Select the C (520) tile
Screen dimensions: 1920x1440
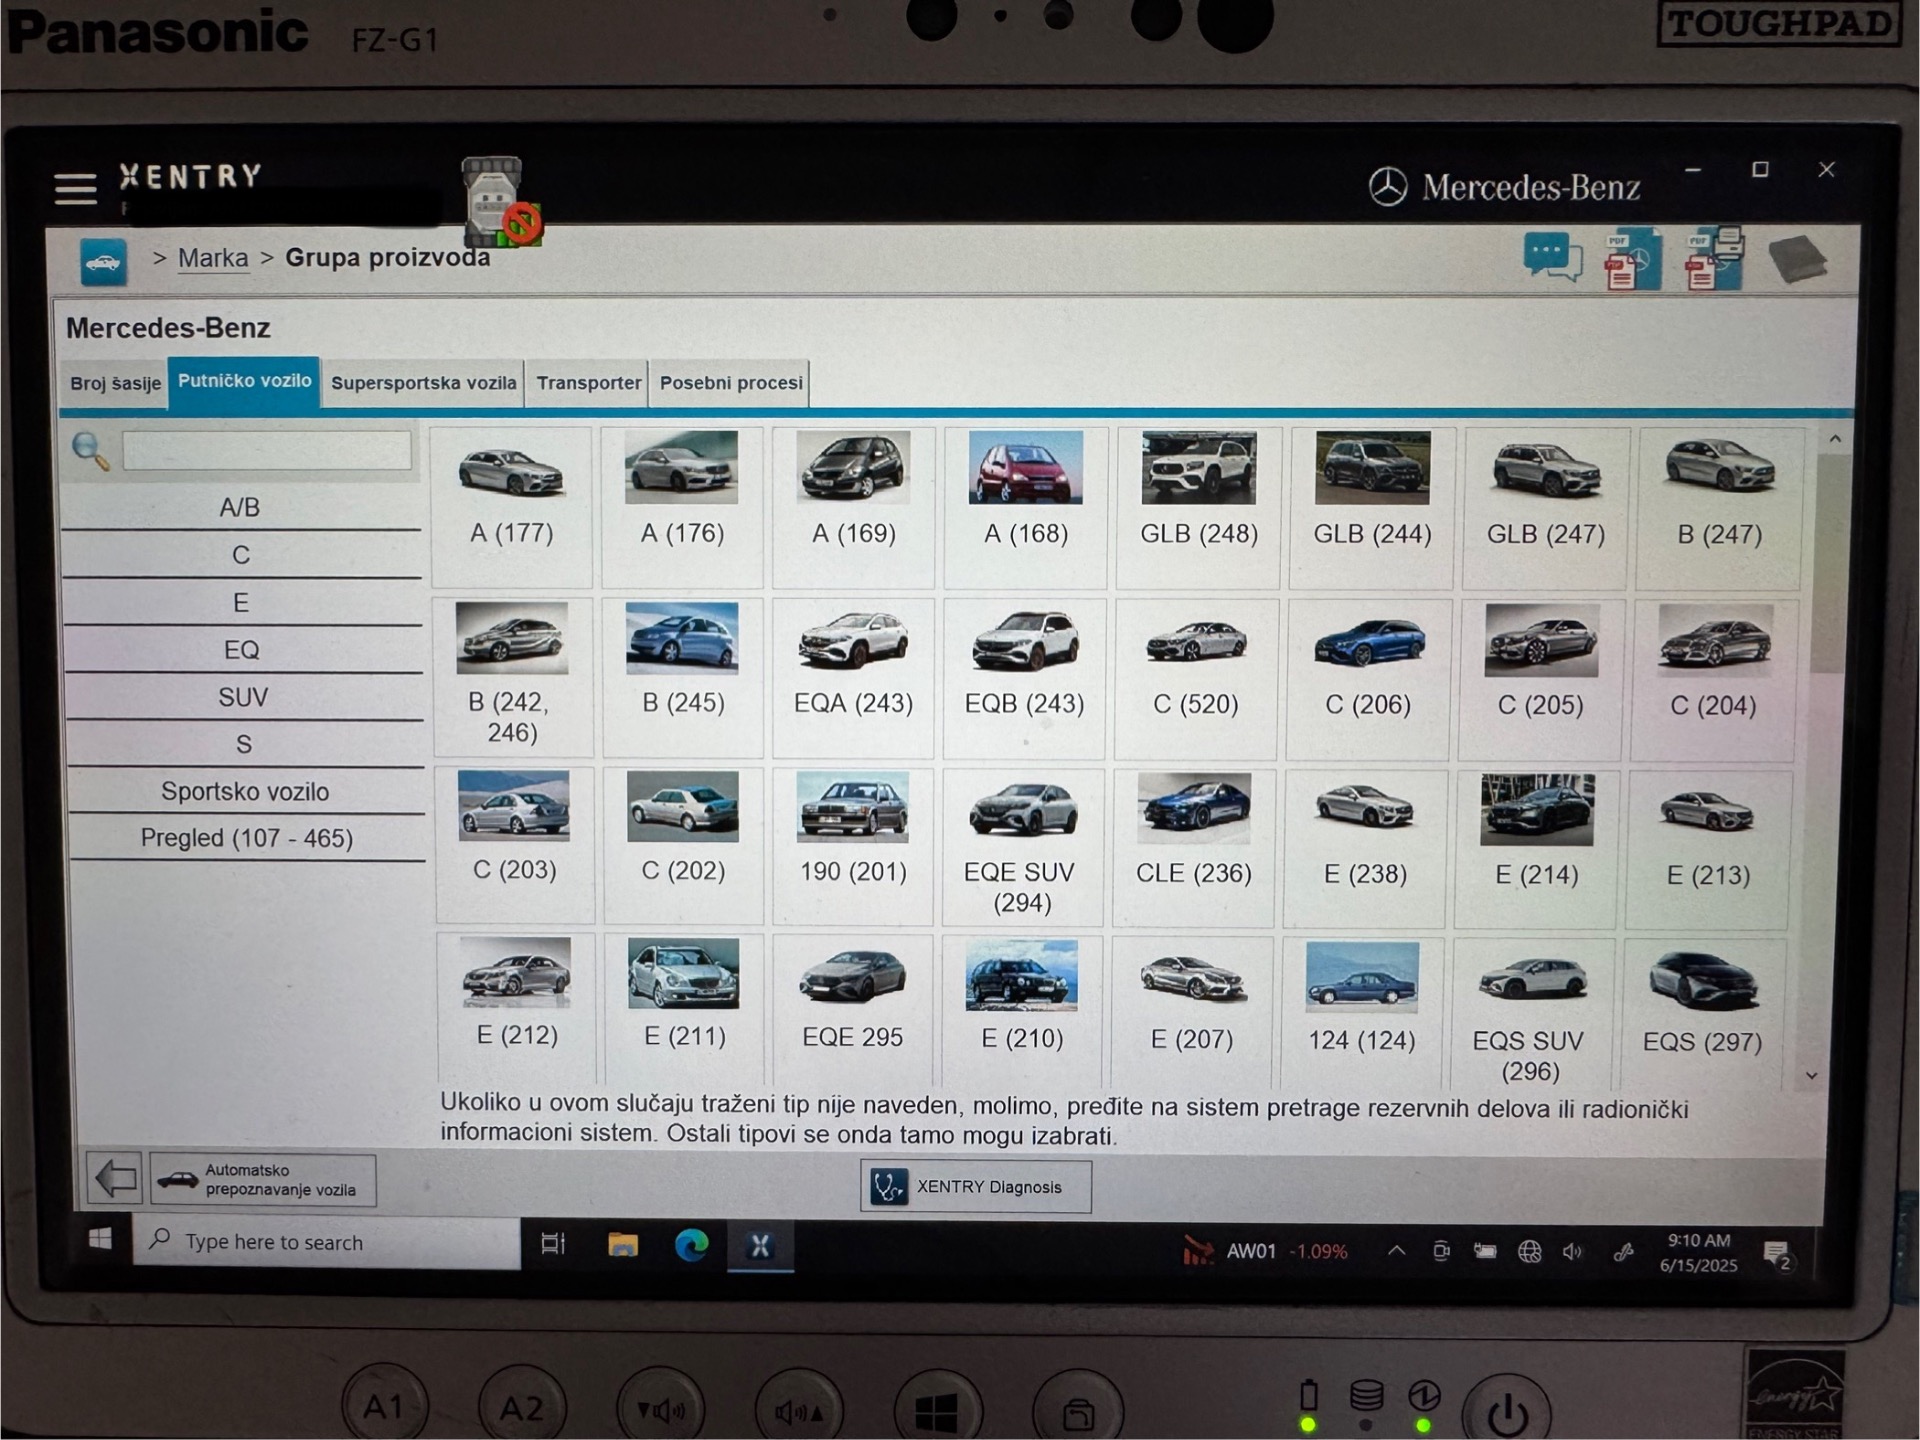tap(1196, 679)
